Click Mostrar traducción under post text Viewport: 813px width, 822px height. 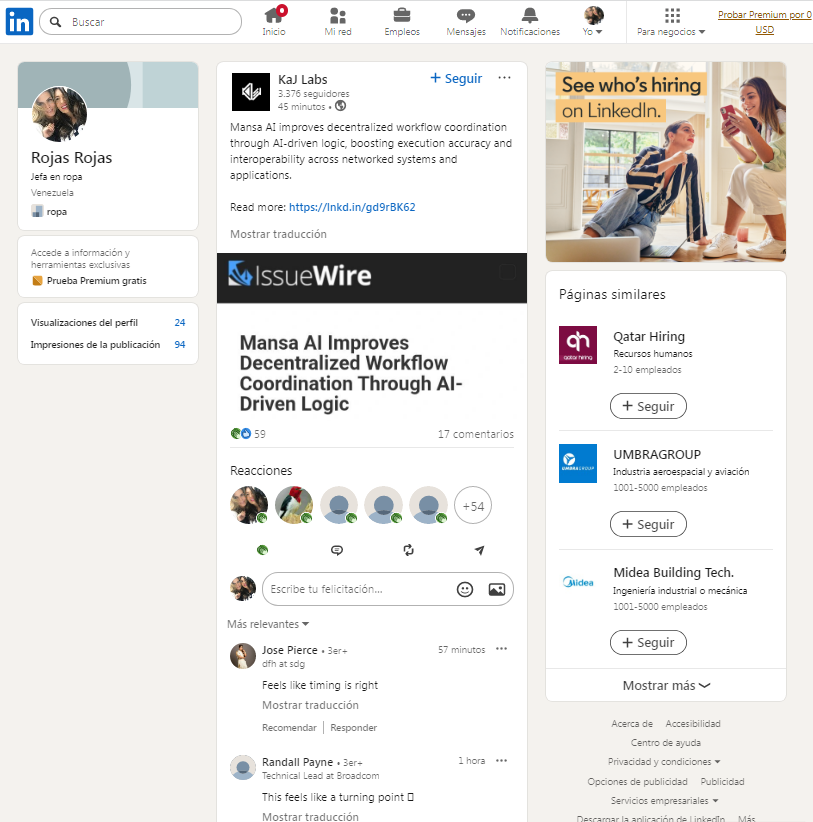click(278, 234)
